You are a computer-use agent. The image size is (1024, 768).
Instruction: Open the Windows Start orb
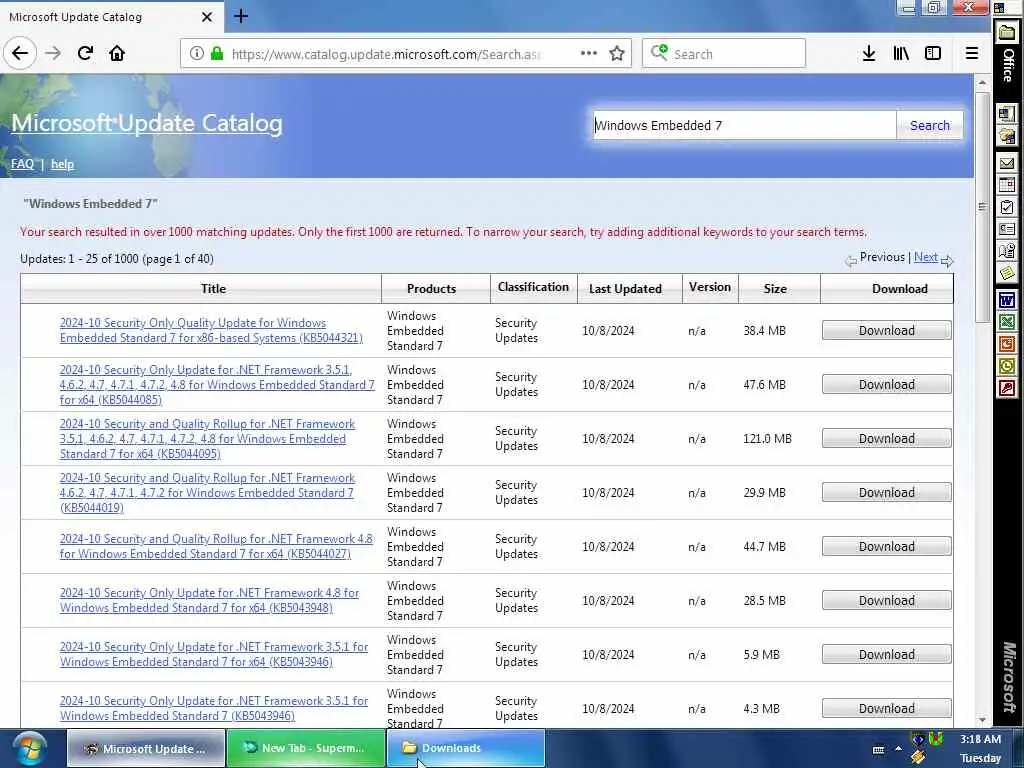(29, 748)
